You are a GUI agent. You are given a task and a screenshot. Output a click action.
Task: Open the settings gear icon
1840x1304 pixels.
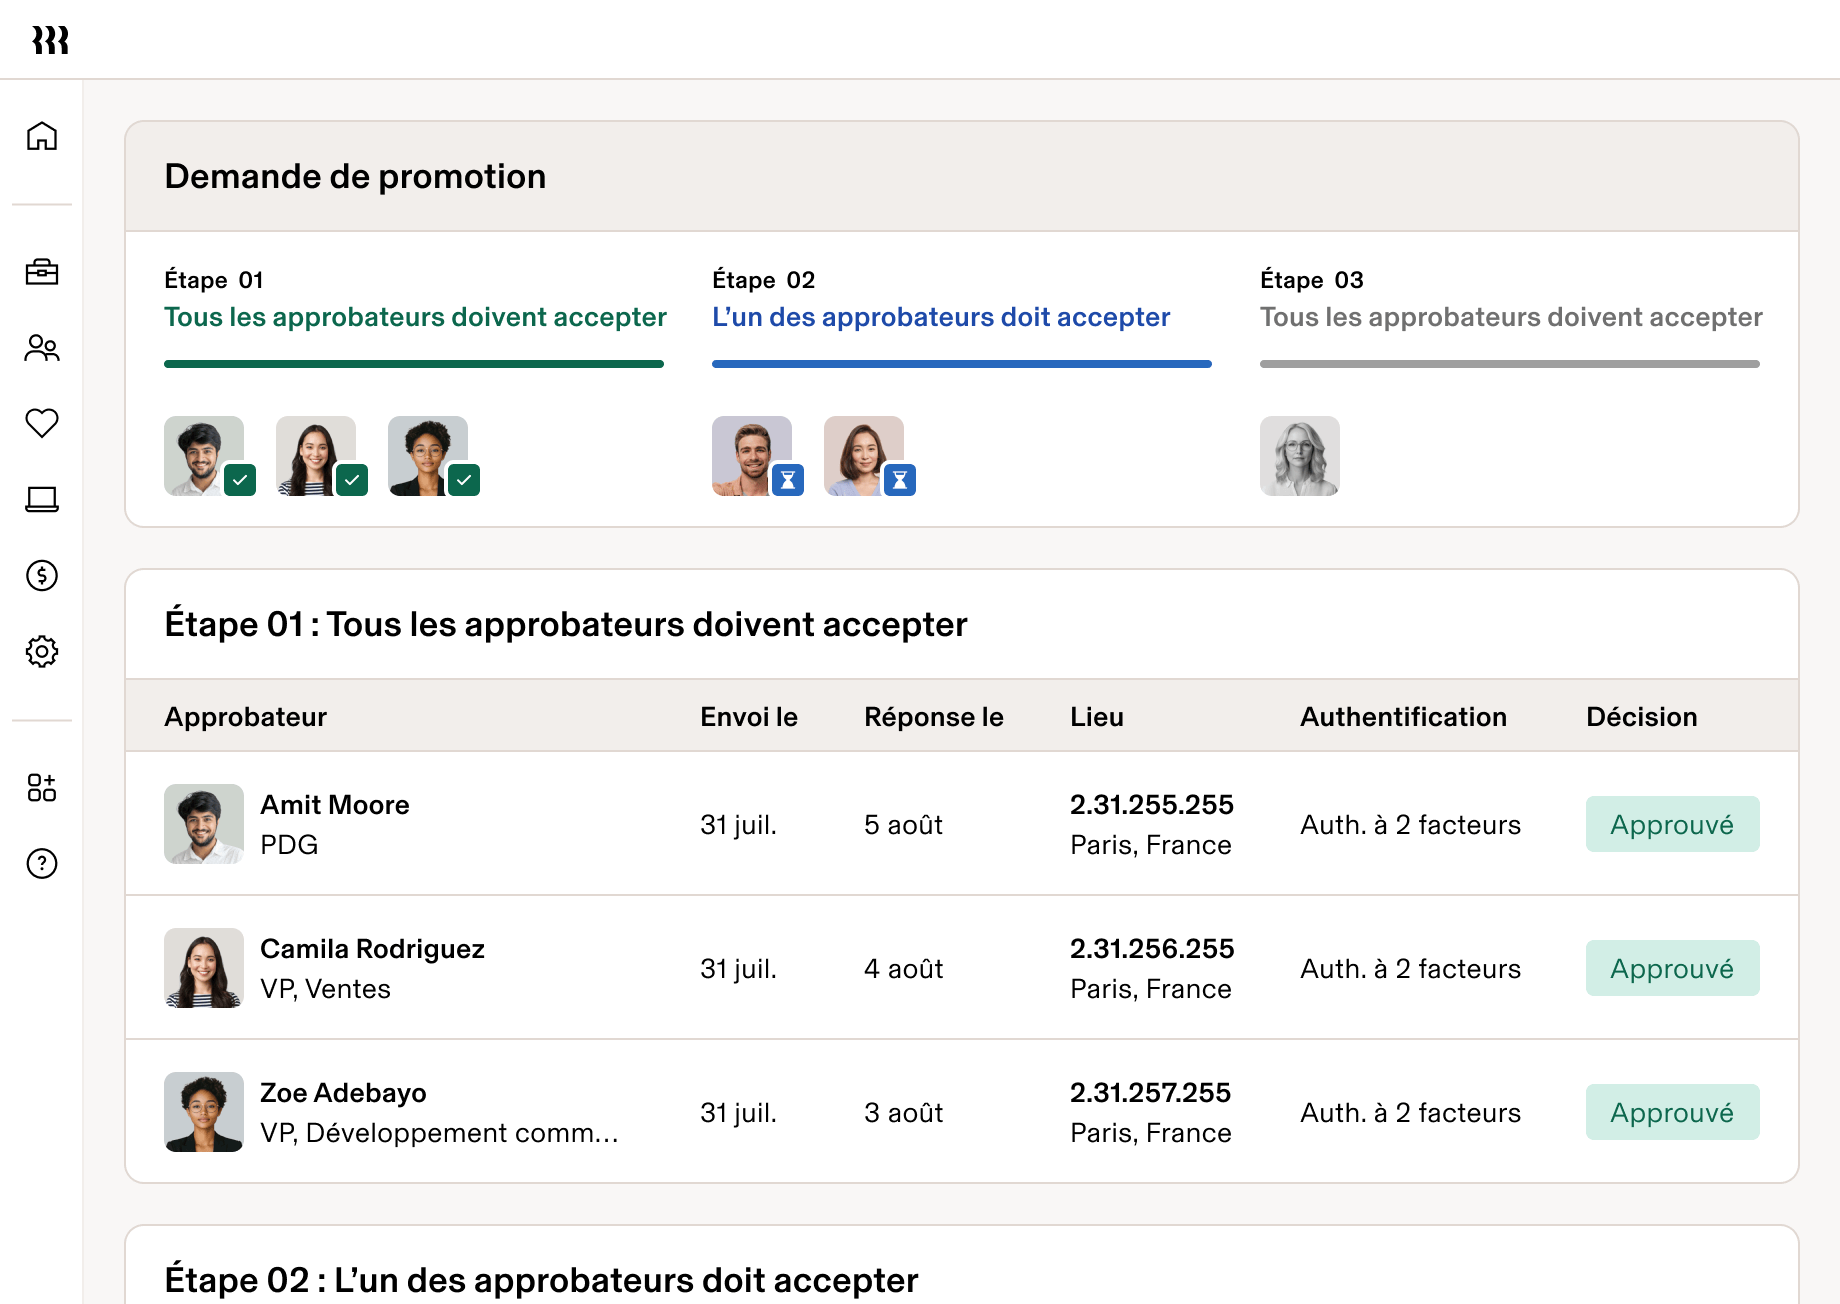pyautogui.click(x=42, y=652)
